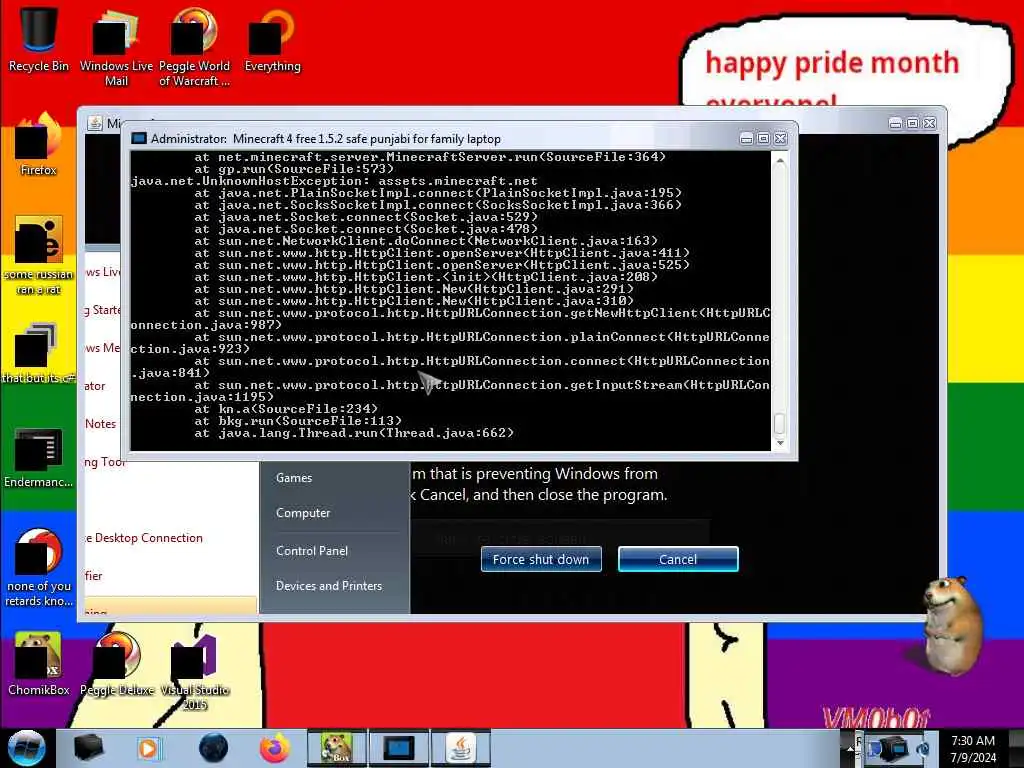Open Devices and Printers from Start menu

[328, 586]
